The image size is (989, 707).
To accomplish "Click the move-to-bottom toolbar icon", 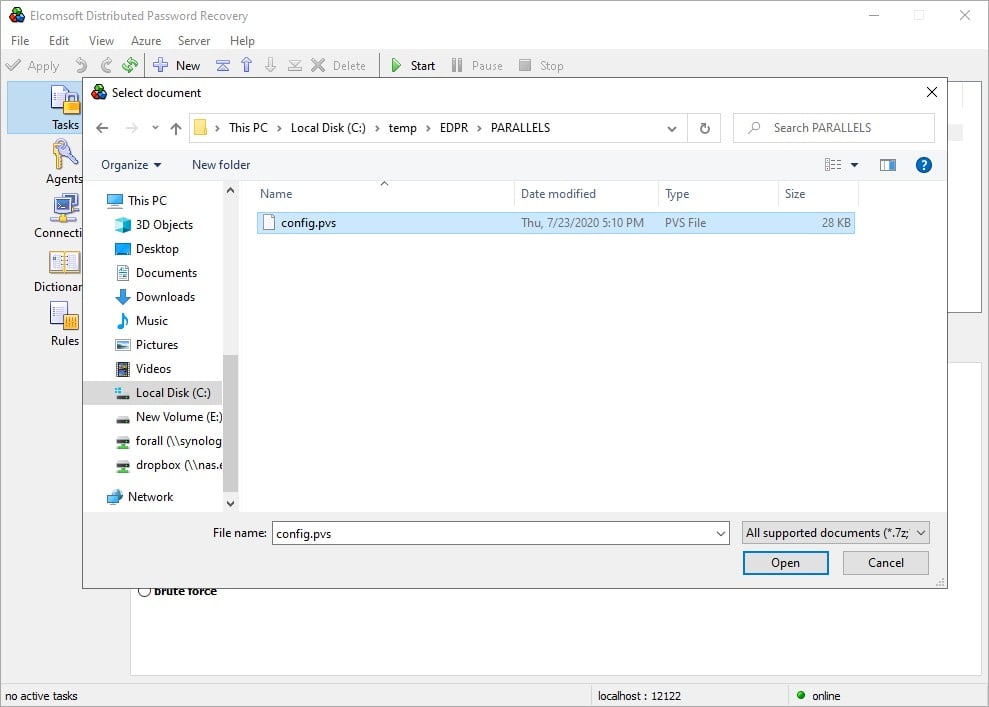I will pyautogui.click(x=295, y=65).
